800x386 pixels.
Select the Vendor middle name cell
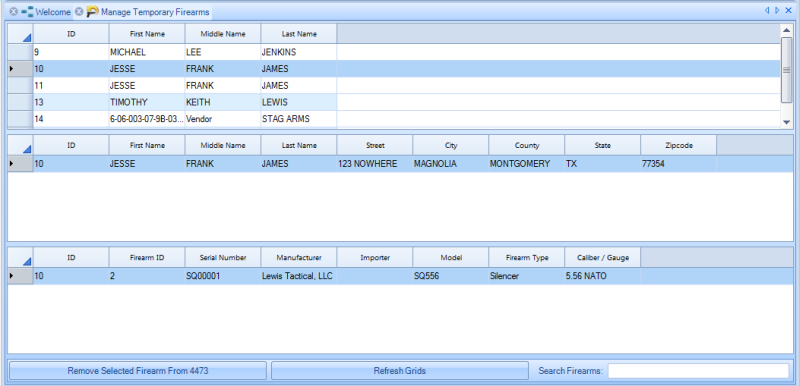tap(223, 119)
